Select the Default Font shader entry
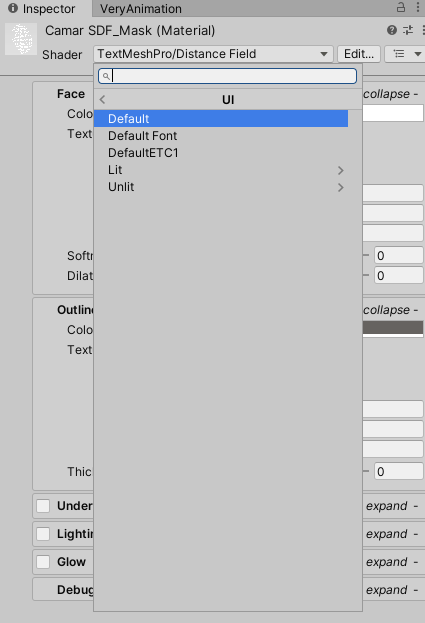 pyautogui.click(x=221, y=136)
